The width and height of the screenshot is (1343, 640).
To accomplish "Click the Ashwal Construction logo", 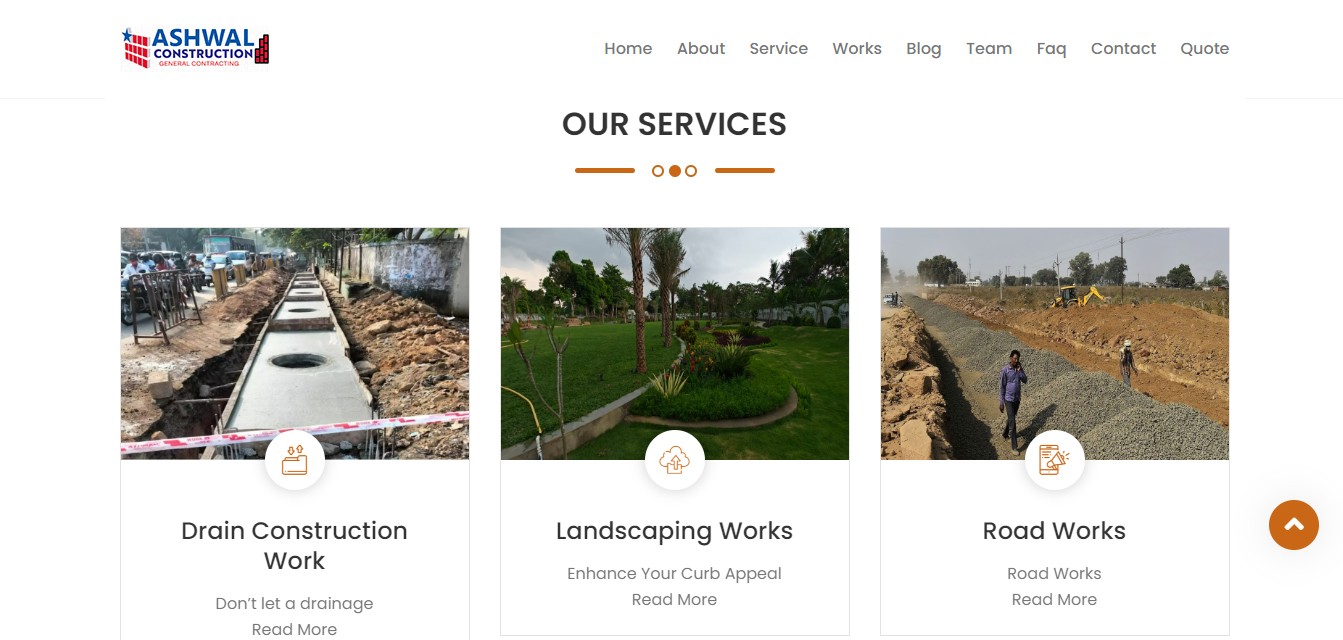I will (196, 48).
